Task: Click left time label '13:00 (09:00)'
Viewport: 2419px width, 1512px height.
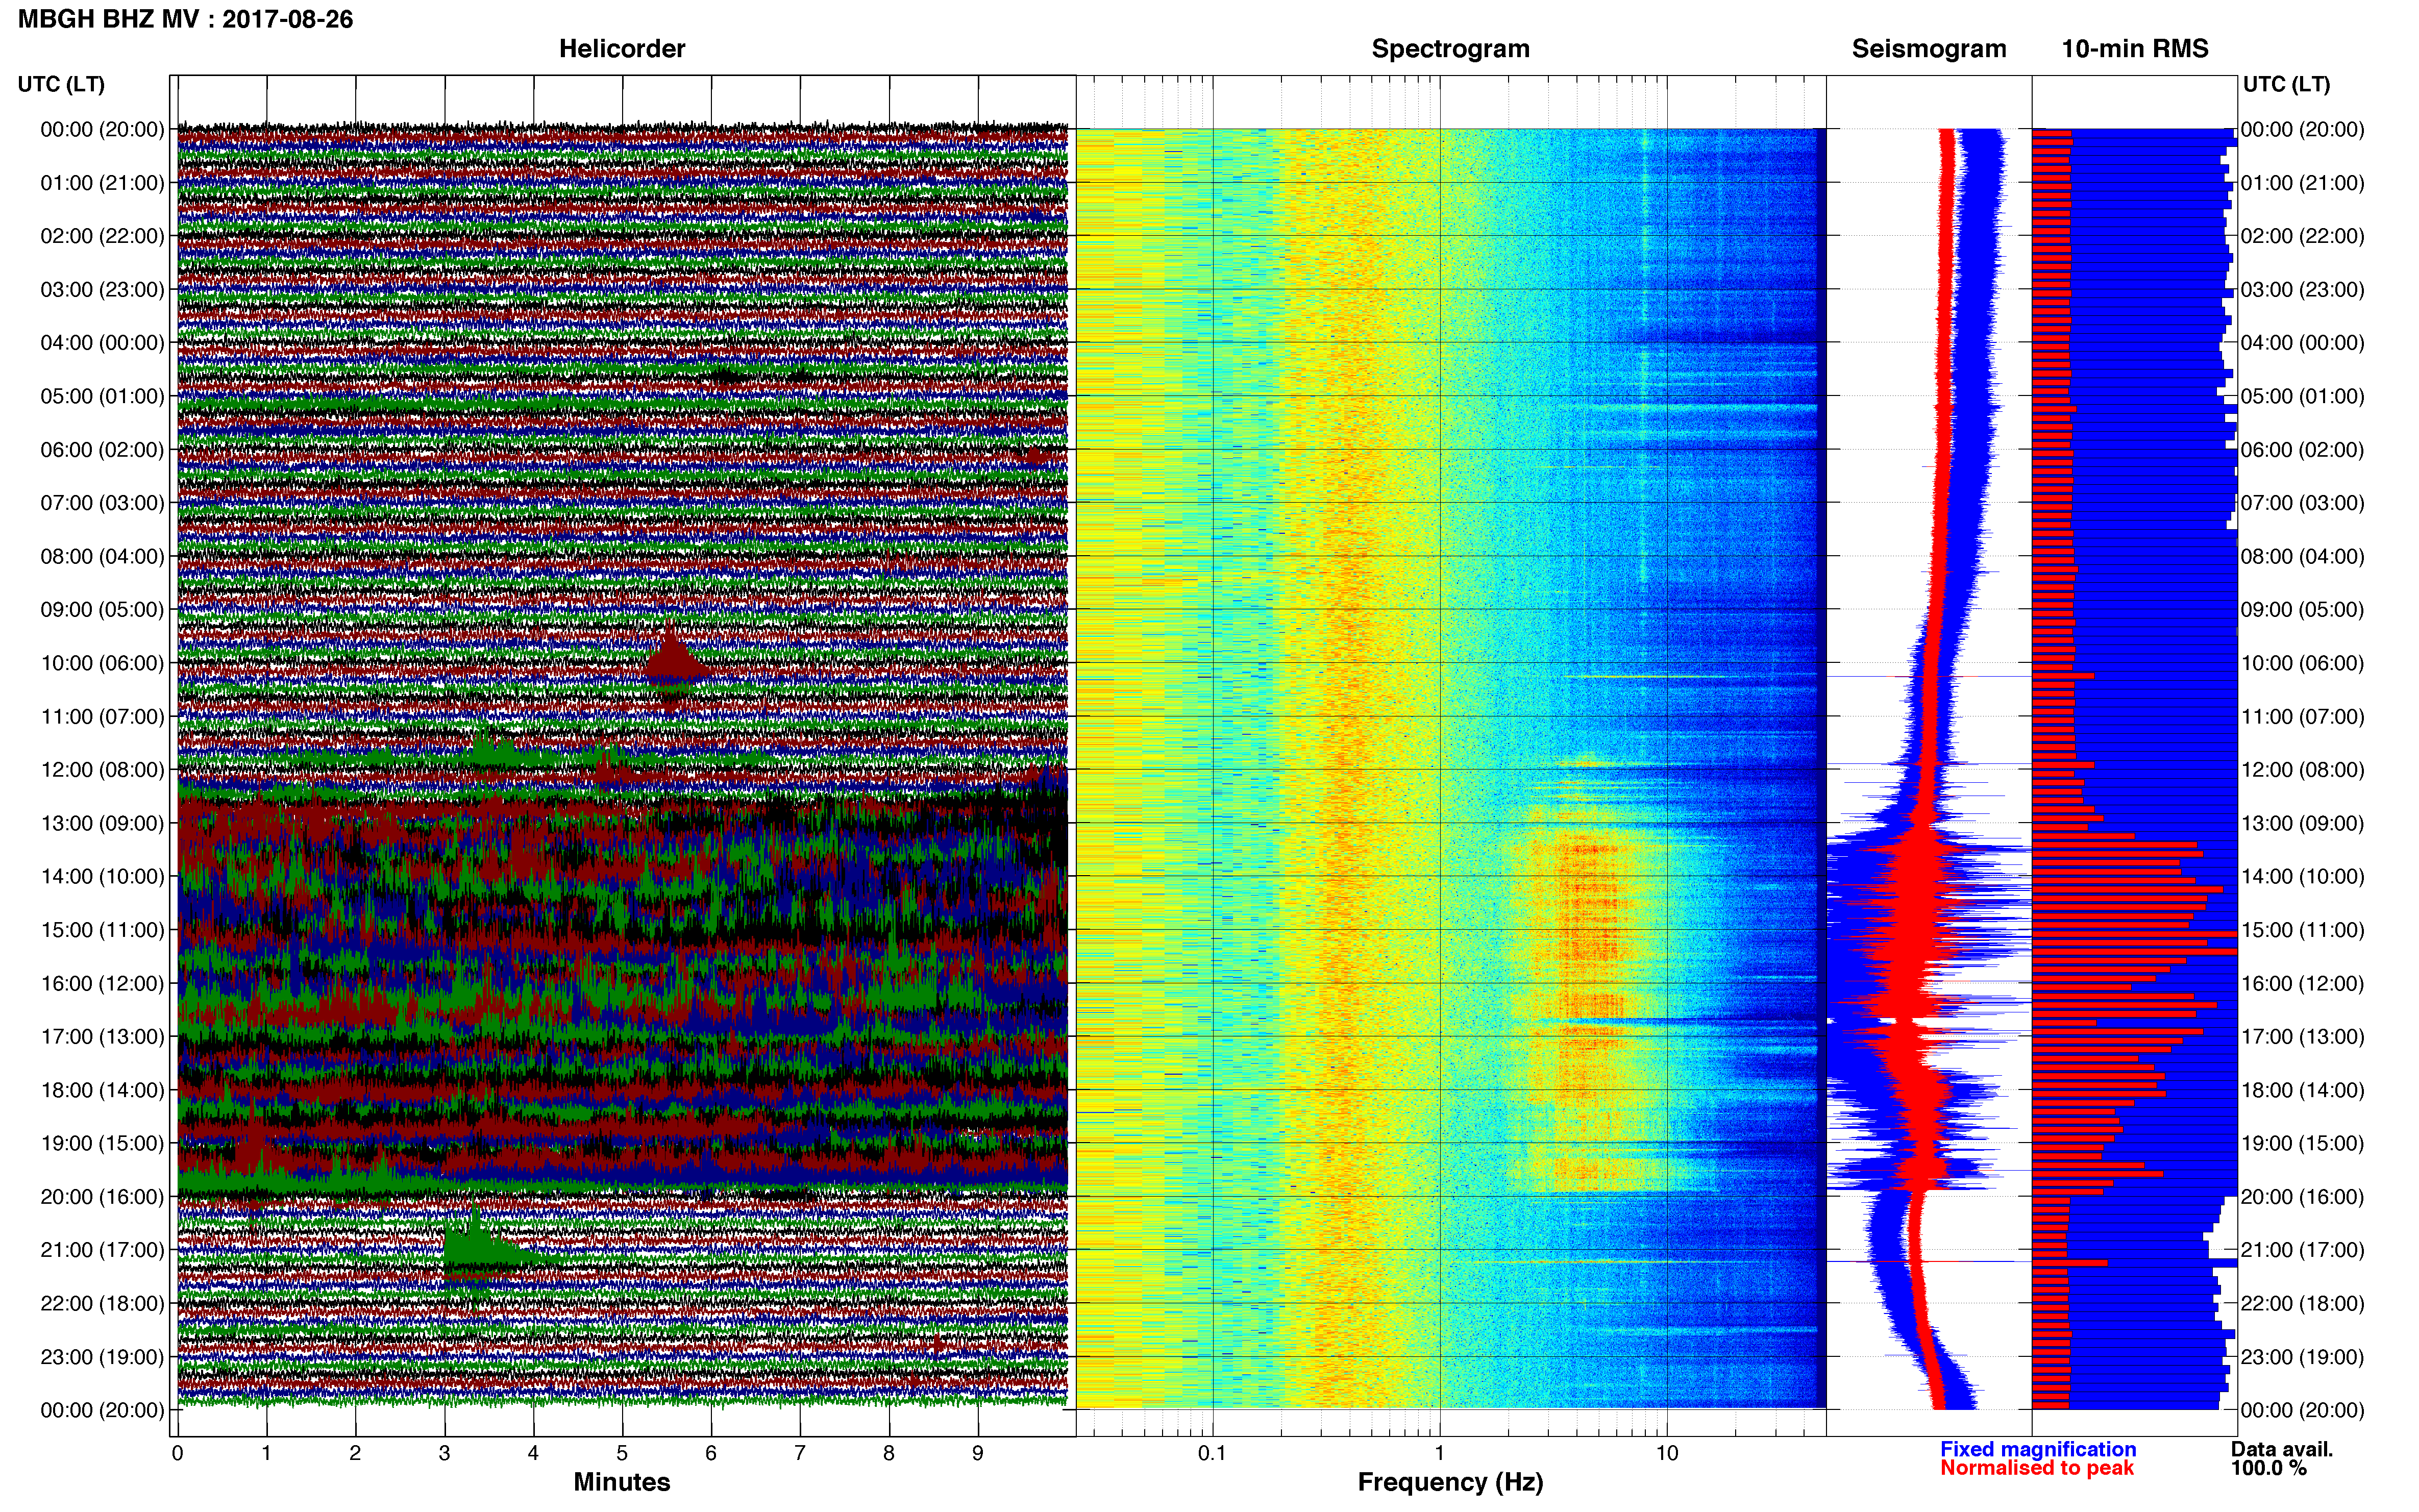Action: [x=102, y=823]
